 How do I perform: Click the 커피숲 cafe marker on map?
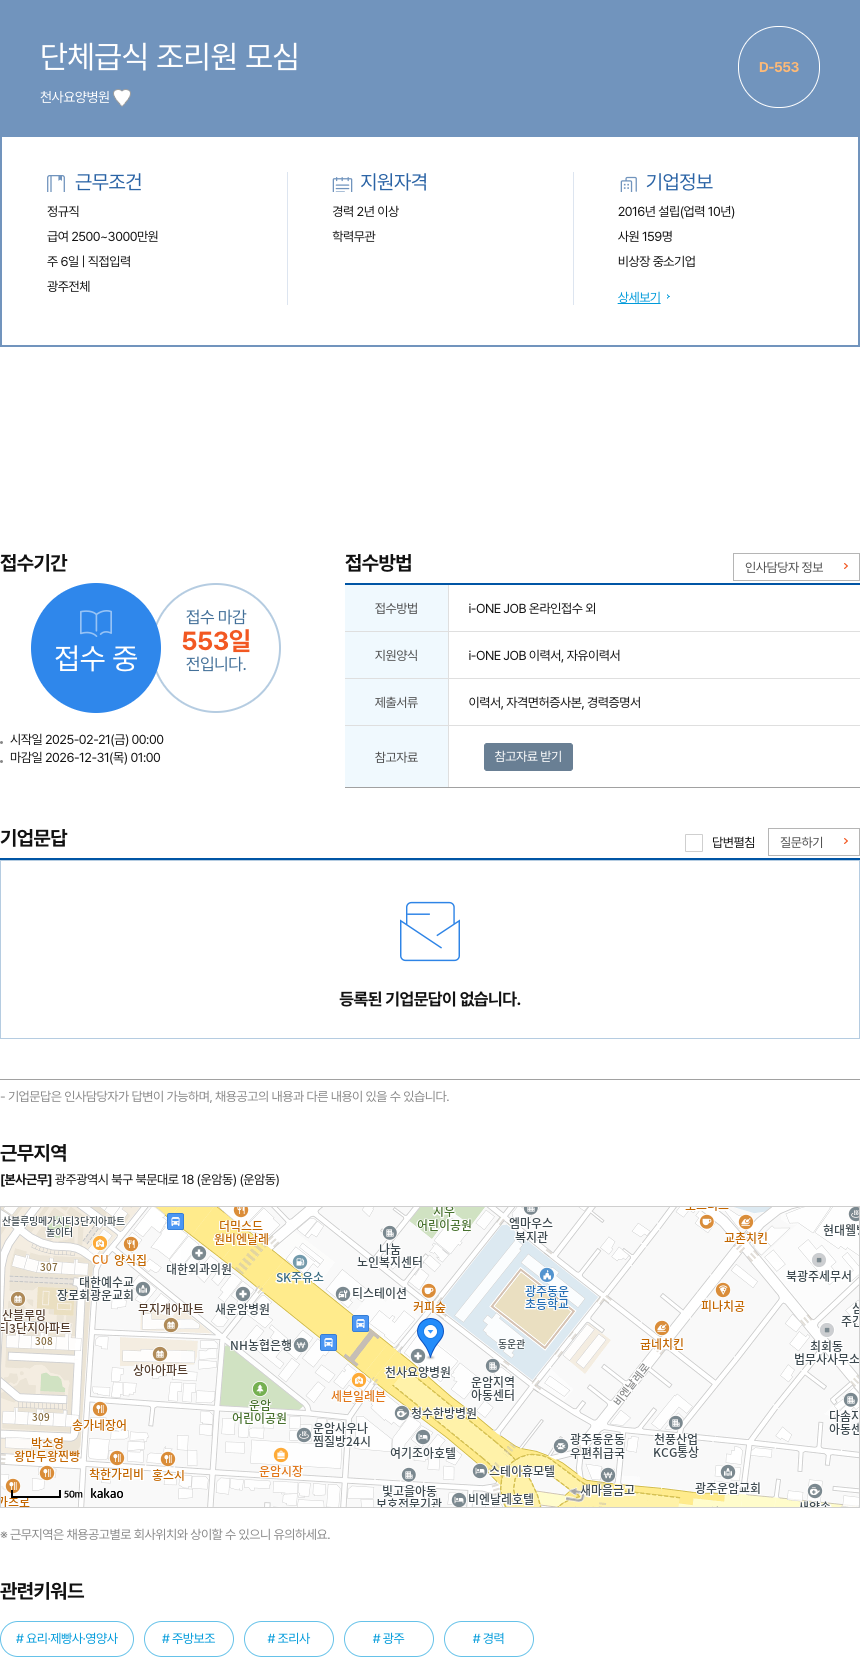click(x=429, y=1291)
